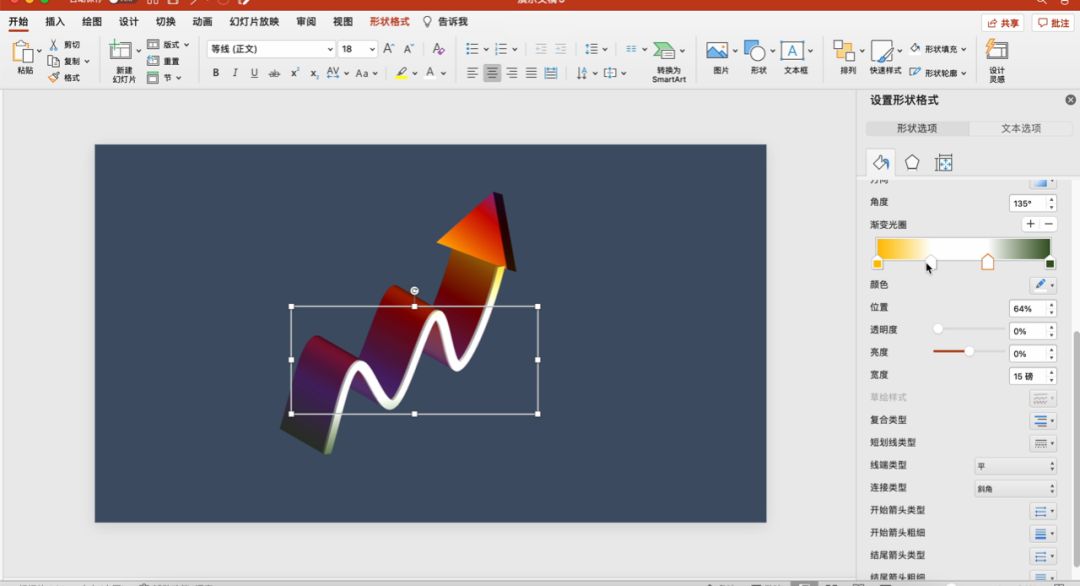
Task: Click the bulleted list icon
Action: point(472,49)
